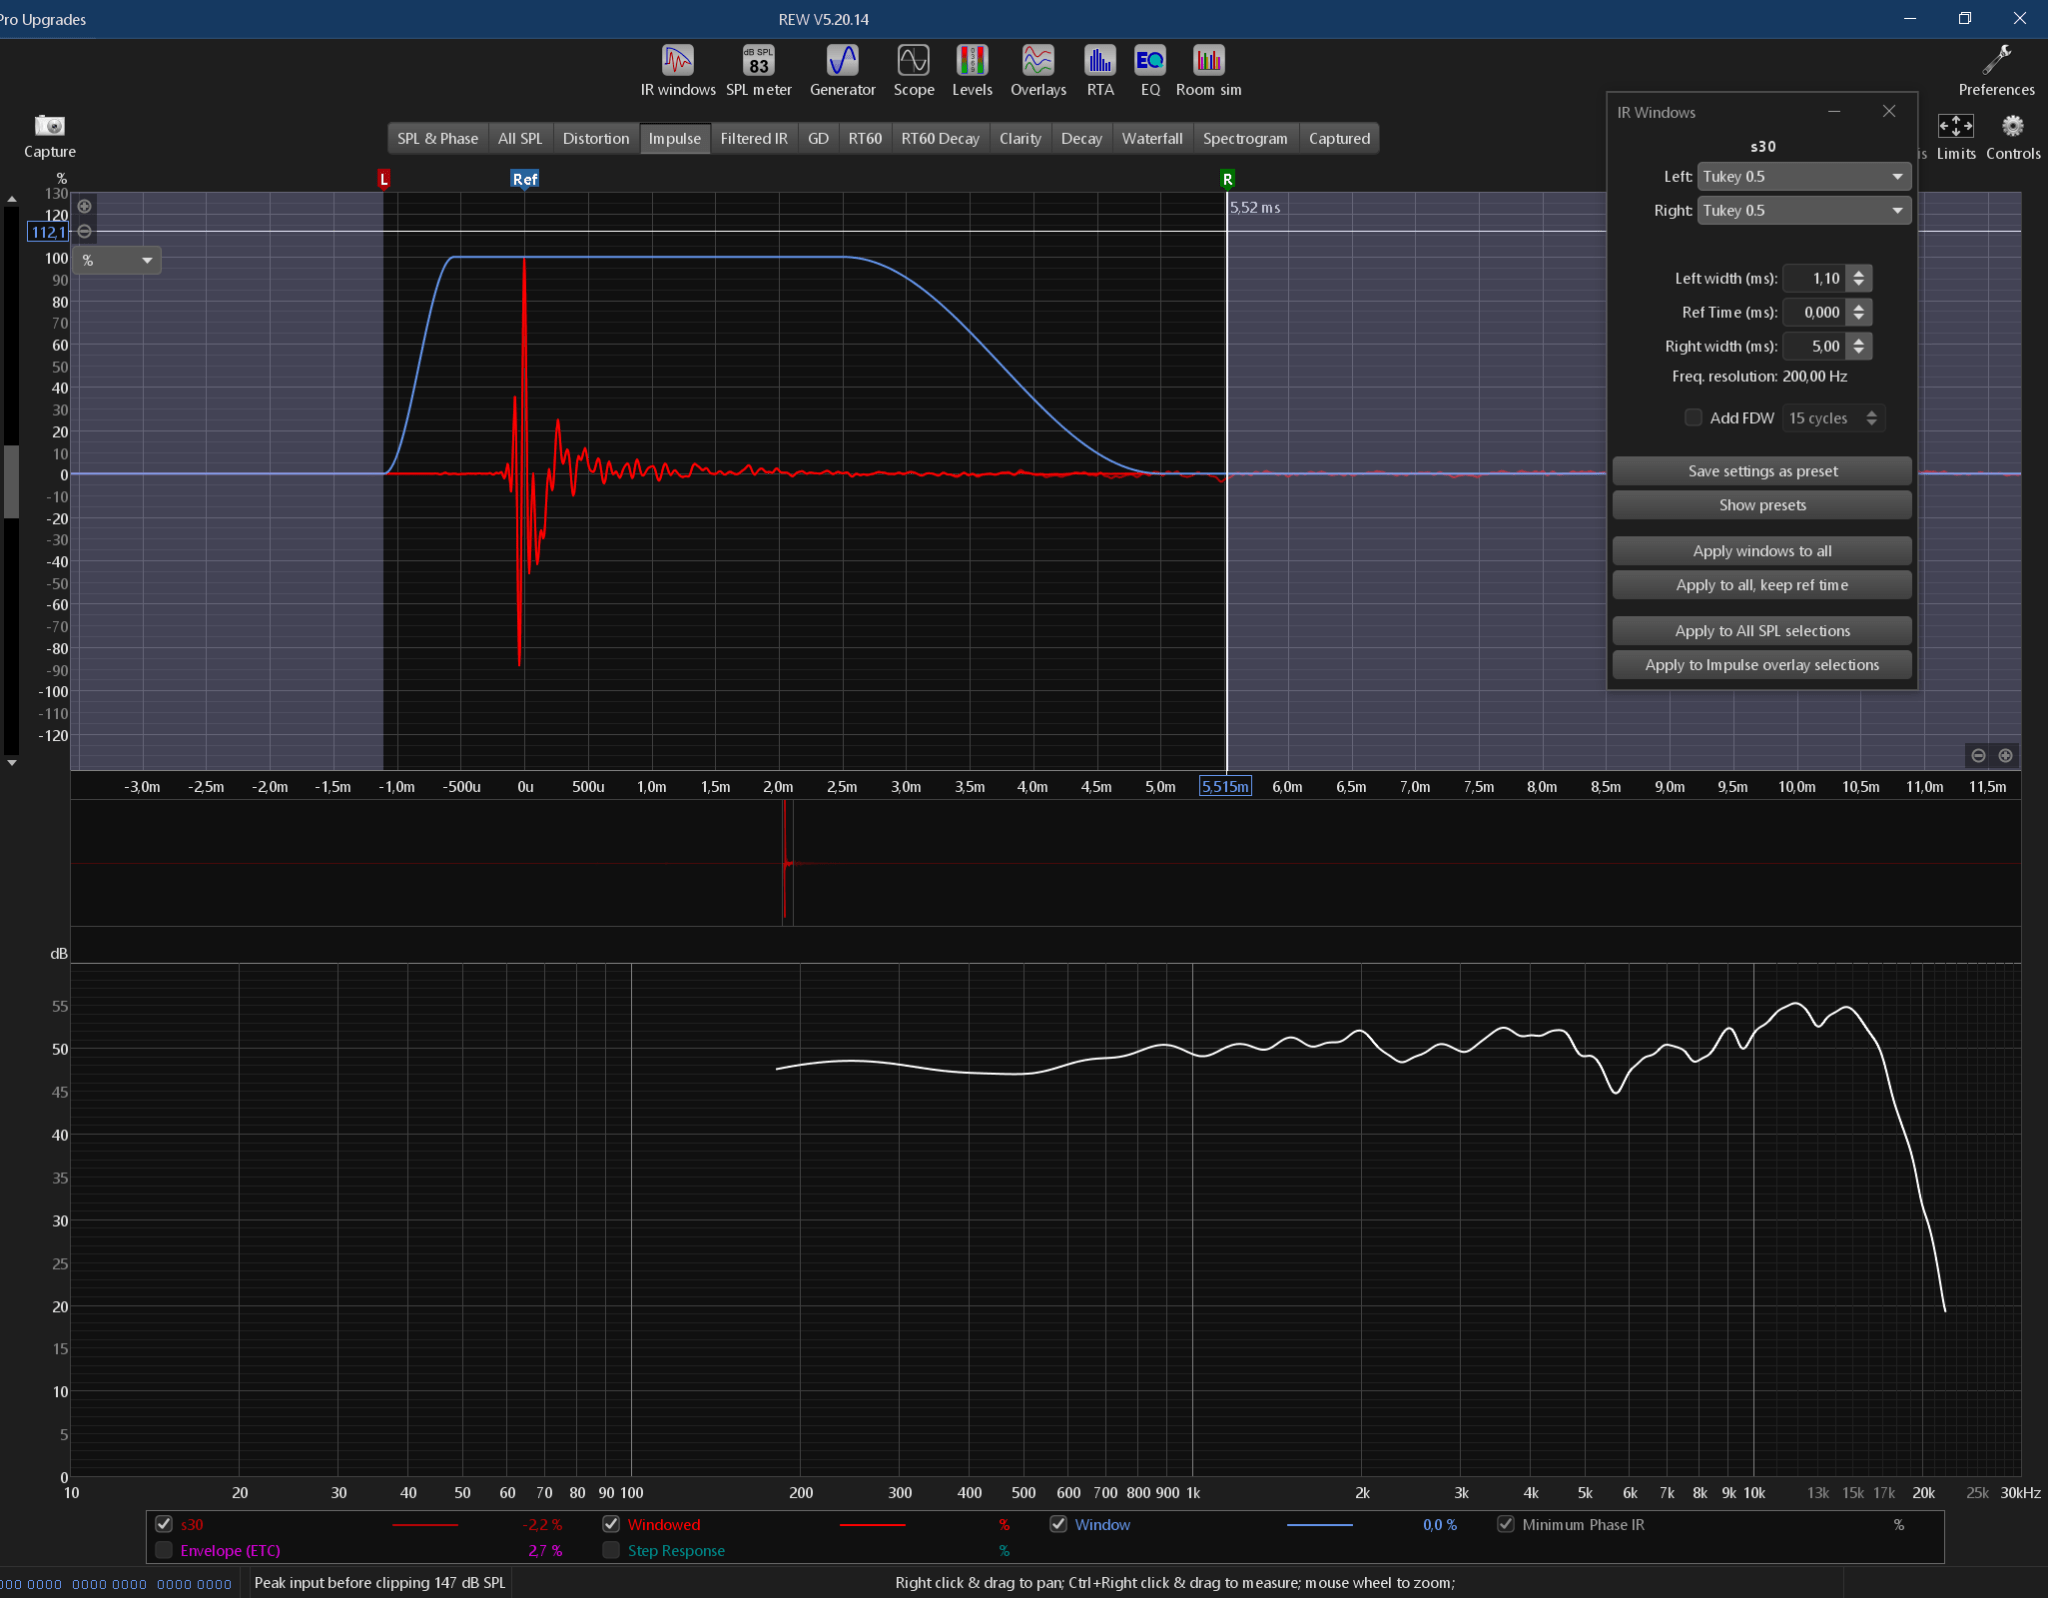
Task: Click Apply windows to all
Action: (x=1762, y=551)
